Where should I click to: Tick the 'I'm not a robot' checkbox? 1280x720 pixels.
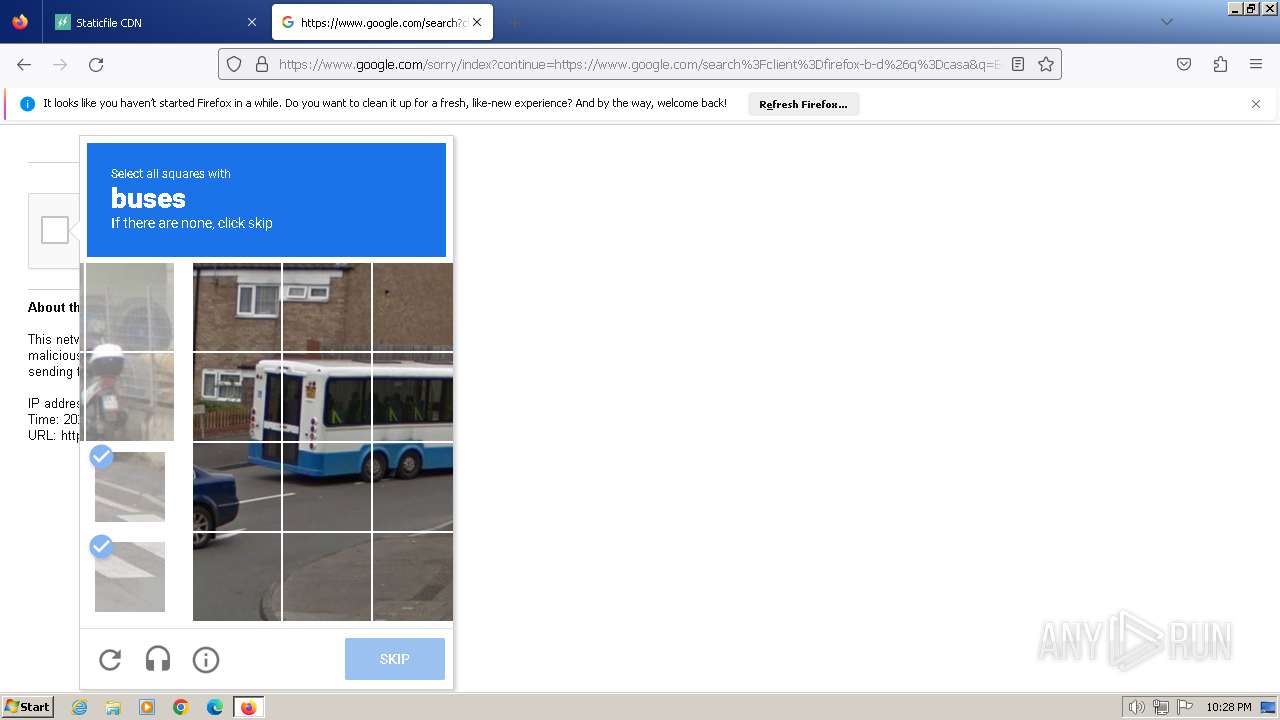55,230
